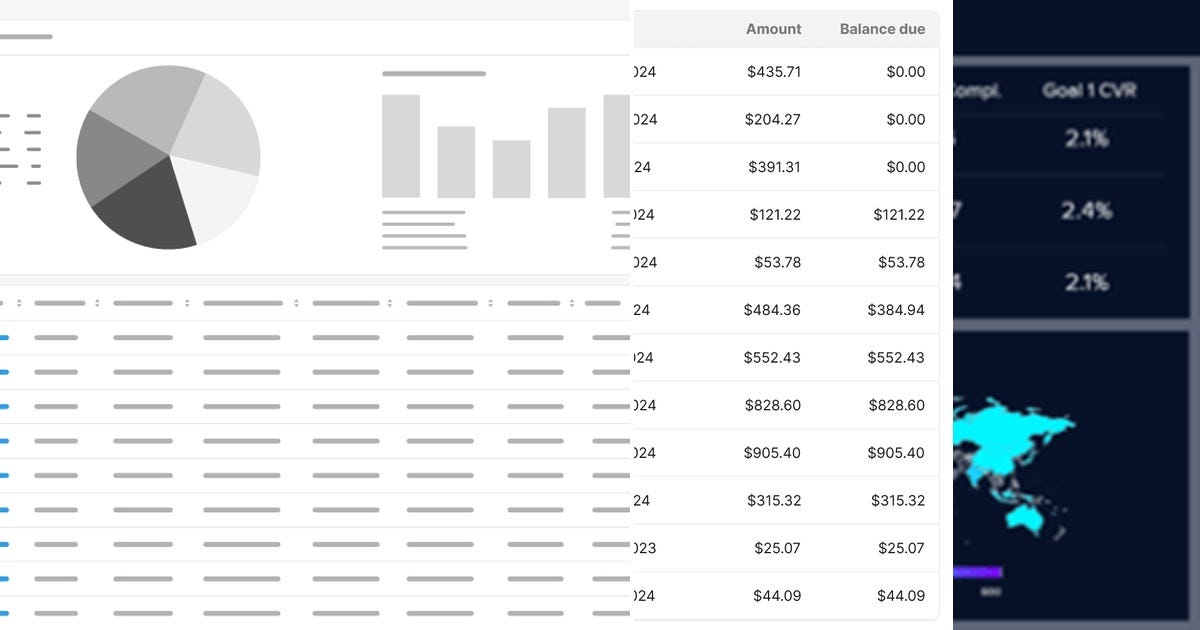Expand the sort chevron on the sixth column

tap(491, 301)
